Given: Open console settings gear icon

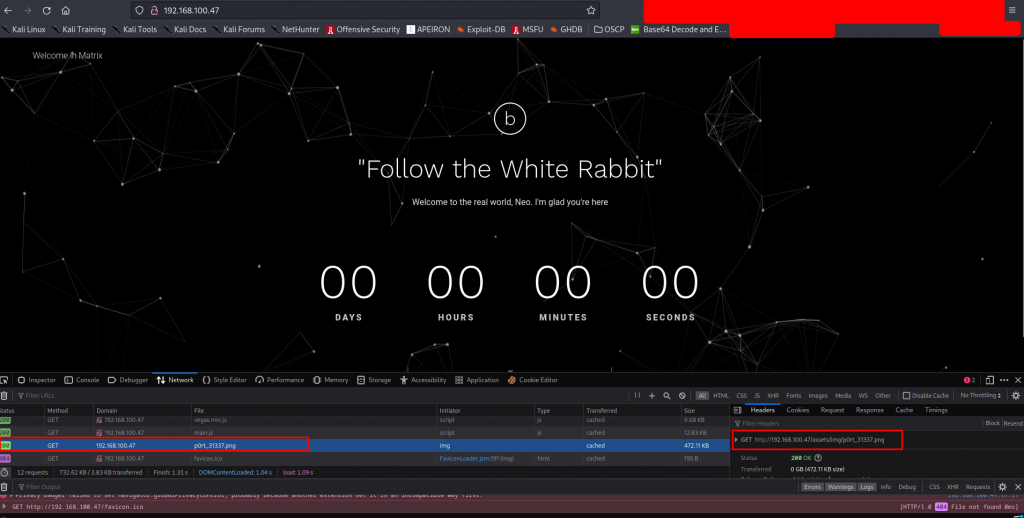Looking at the screenshot, I should click(1002, 487).
